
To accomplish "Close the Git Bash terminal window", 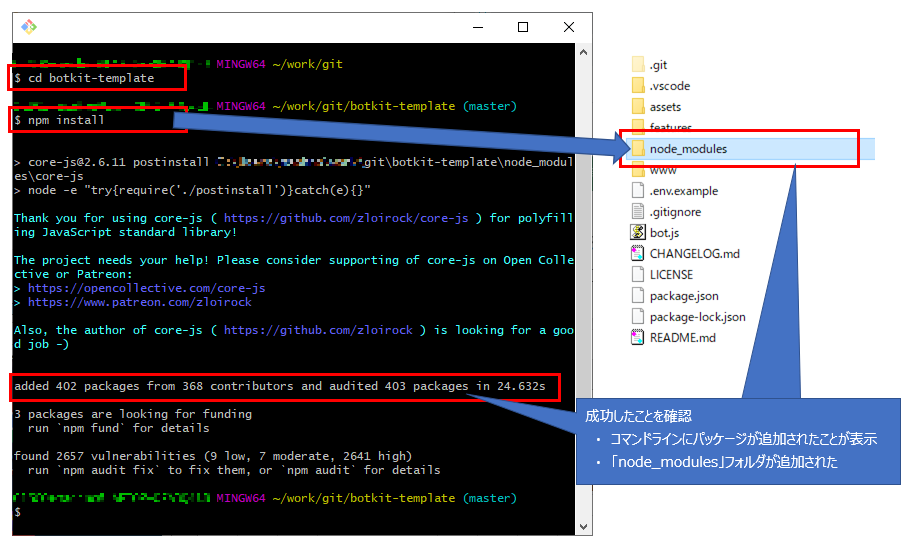I will (x=569, y=27).
